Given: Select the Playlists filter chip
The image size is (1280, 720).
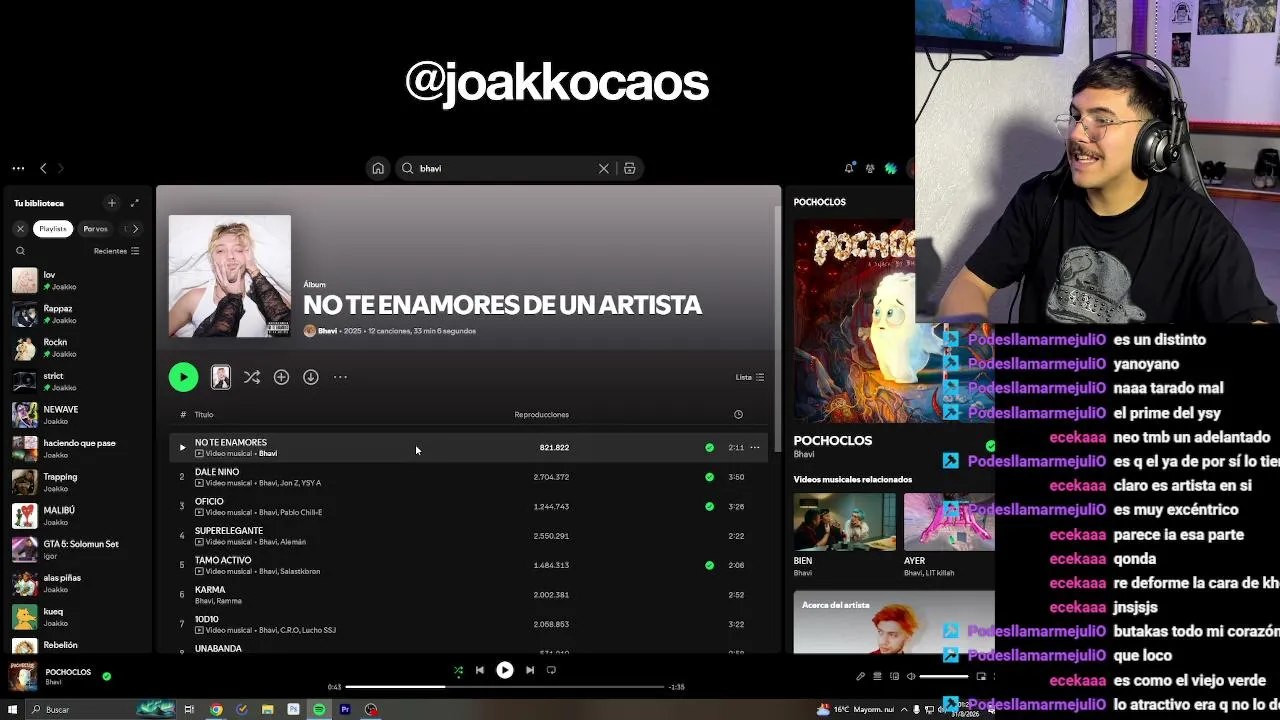Looking at the screenshot, I should 53,228.
